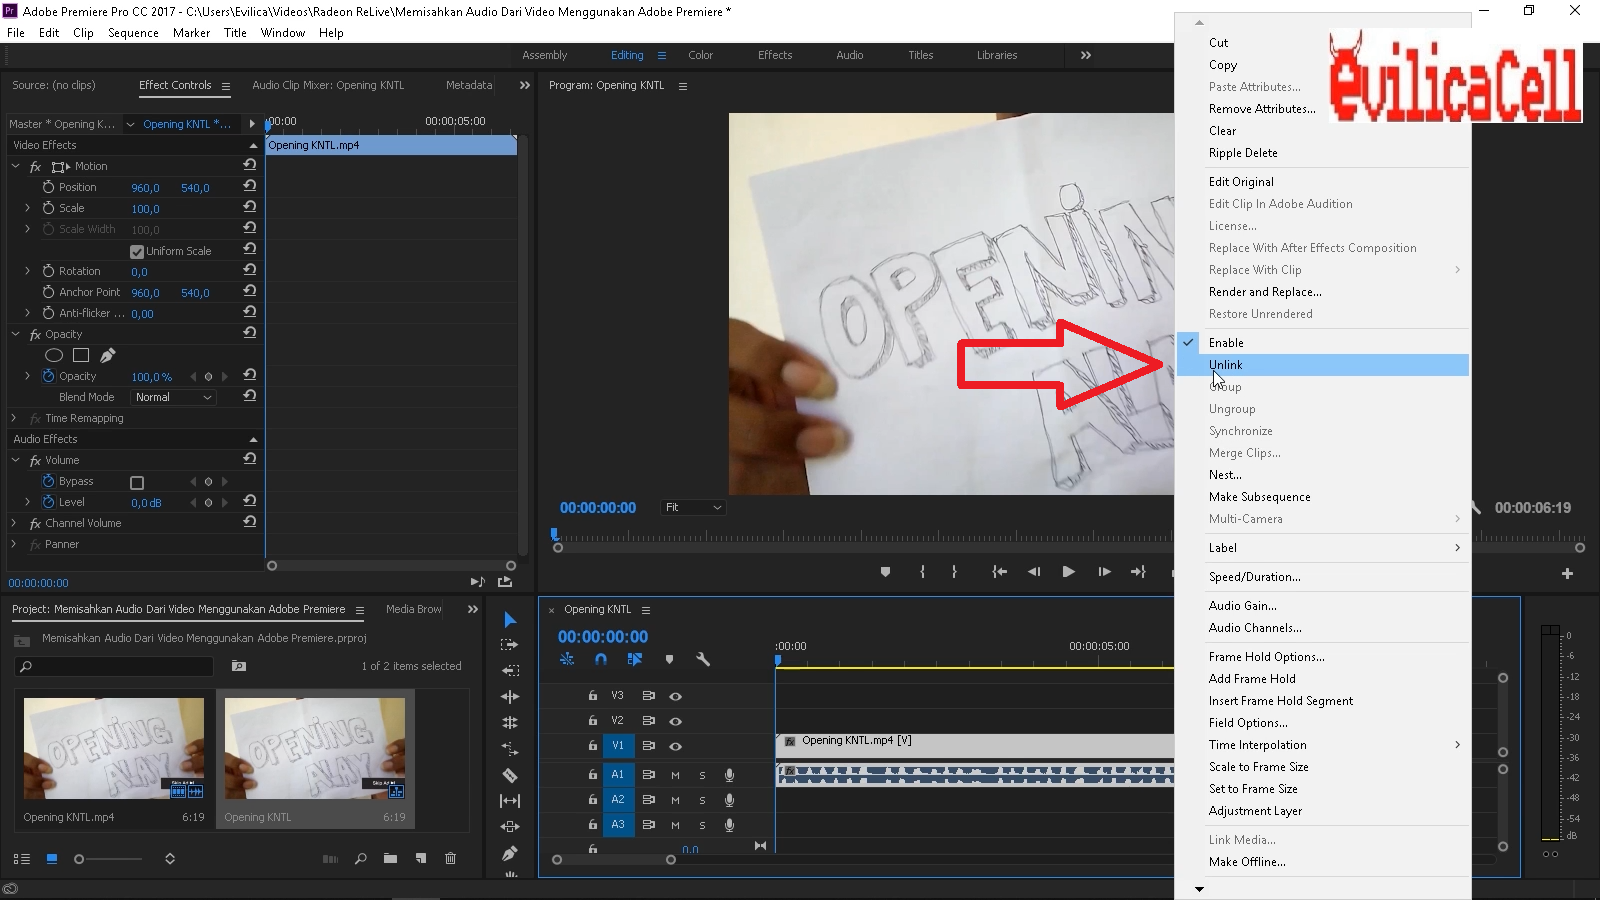Screen dimensions: 1600x900
Task: Open the Sequence menu
Action: pos(133,33)
